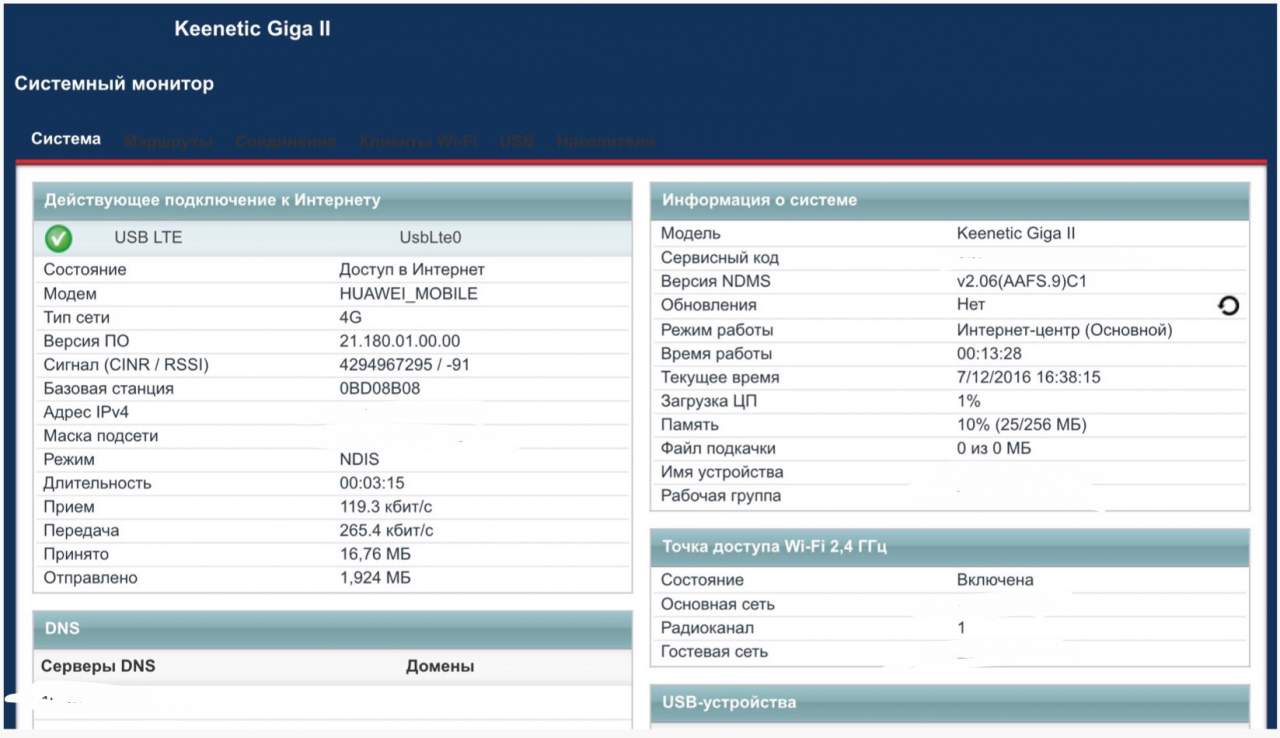Click the Адрес IPv4 label

tap(86, 412)
